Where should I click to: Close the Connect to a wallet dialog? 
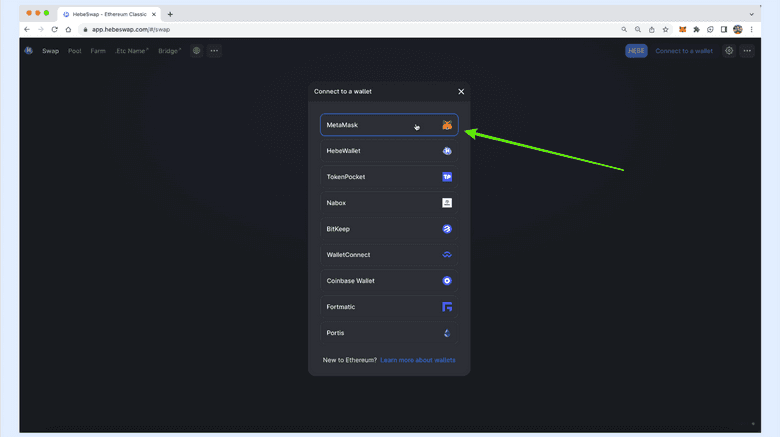[461, 92]
